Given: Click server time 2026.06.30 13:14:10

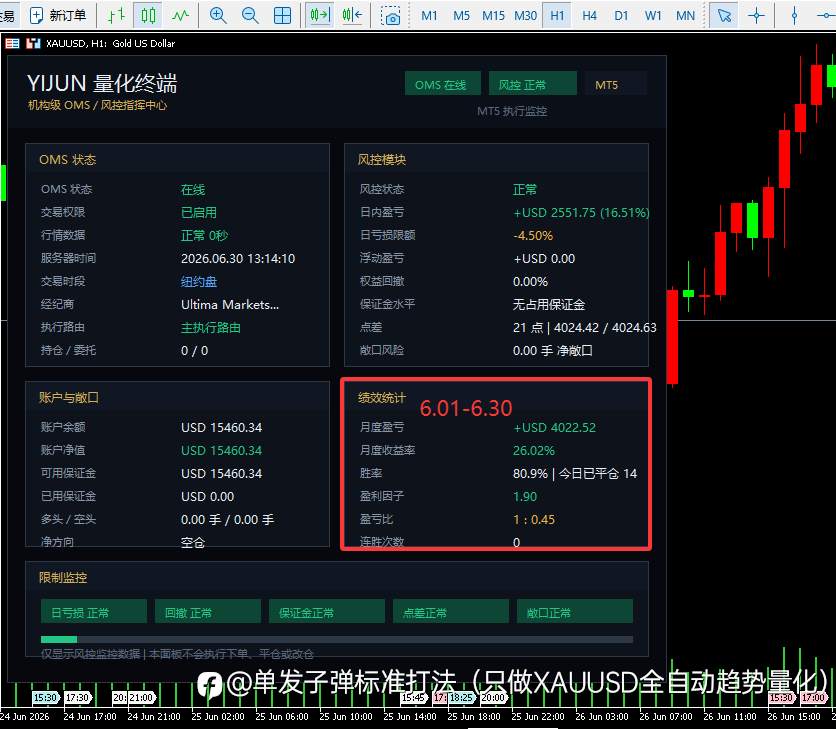Looking at the screenshot, I should pyautogui.click(x=238, y=259).
